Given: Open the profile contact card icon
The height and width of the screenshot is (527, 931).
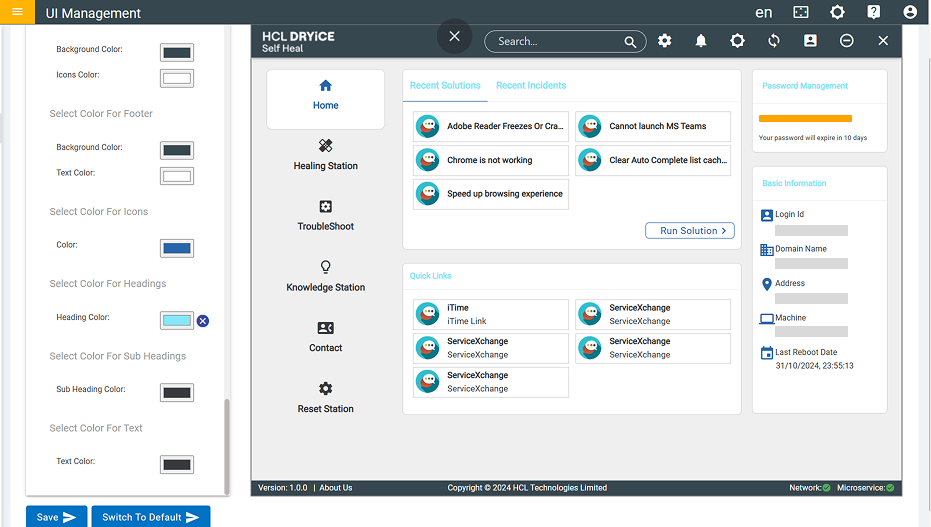Looking at the screenshot, I should (x=810, y=40).
